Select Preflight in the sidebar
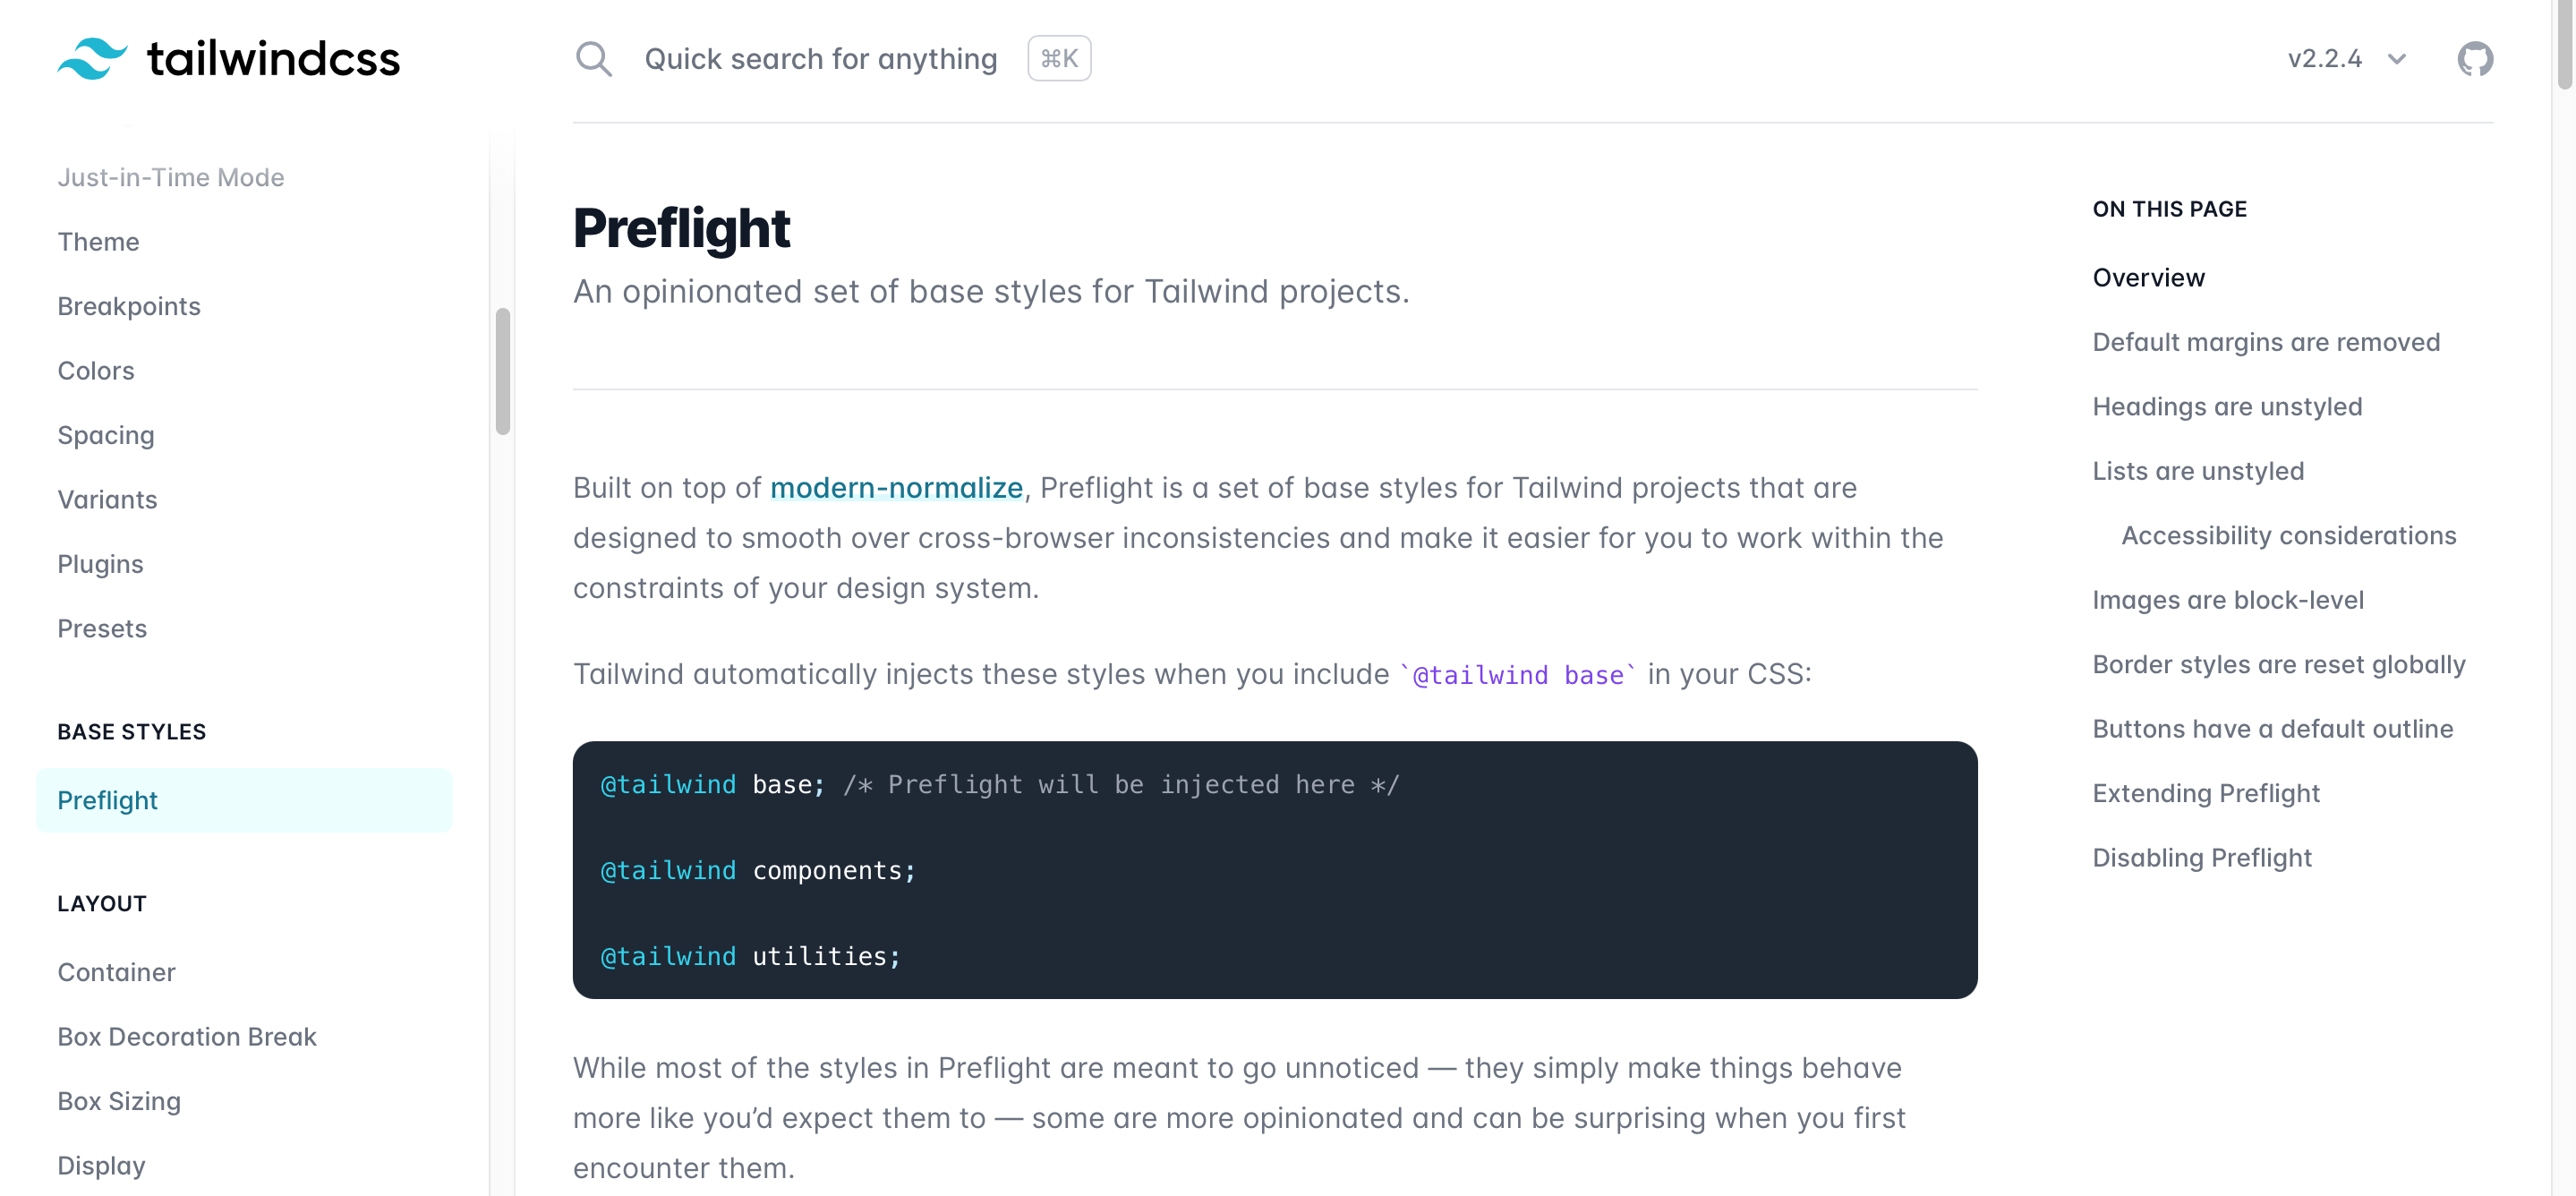This screenshot has height=1196, width=2576. [108, 800]
